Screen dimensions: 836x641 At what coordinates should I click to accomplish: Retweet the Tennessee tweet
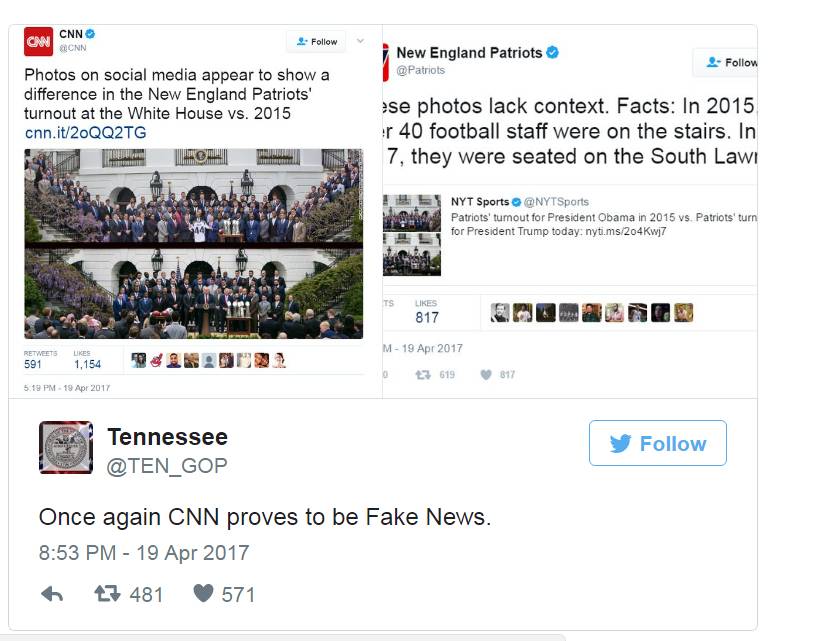coord(107,593)
